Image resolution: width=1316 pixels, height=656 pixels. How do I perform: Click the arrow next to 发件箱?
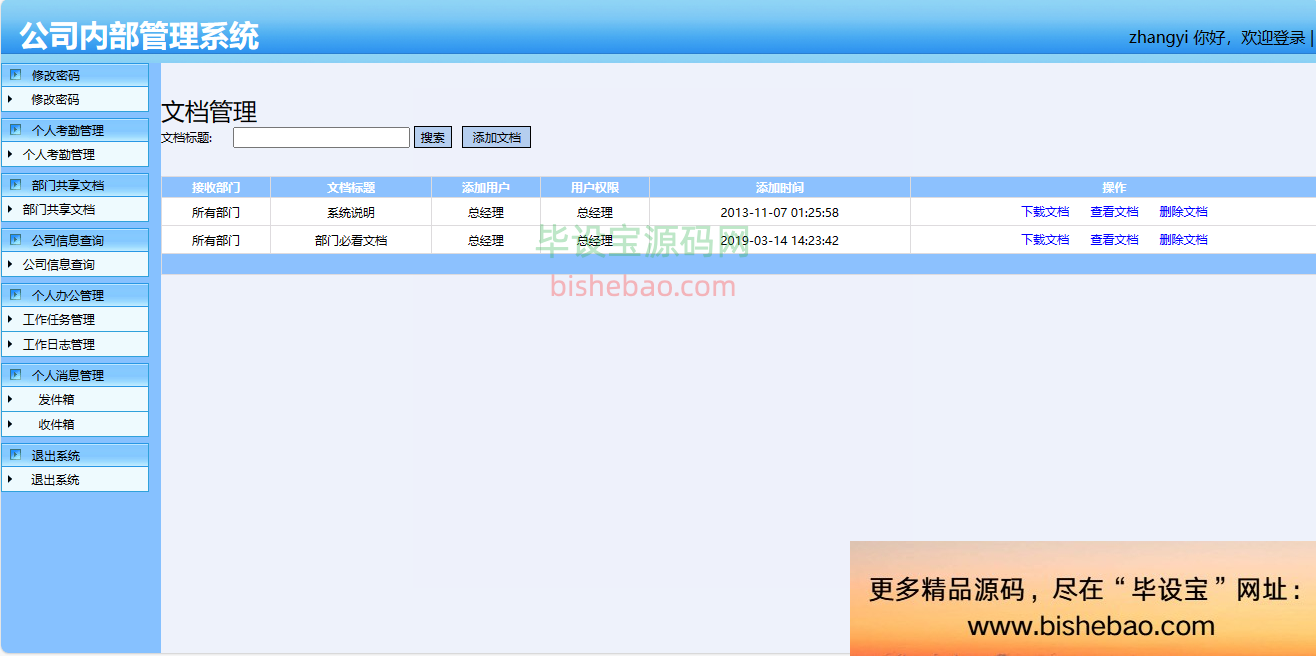10,399
